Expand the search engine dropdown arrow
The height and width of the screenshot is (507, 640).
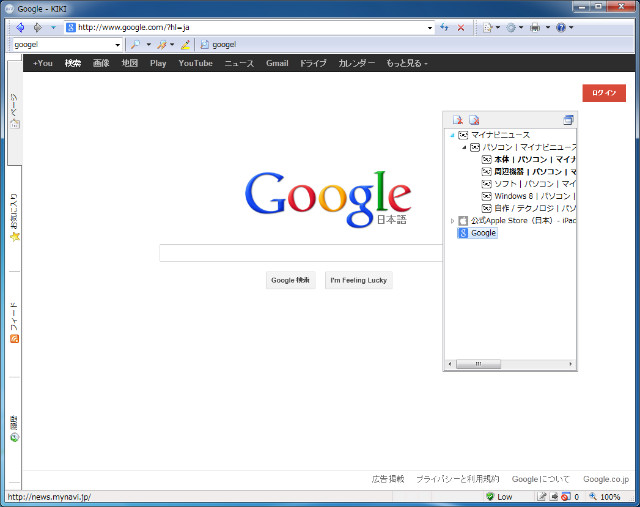pyautogui.click(x=149, y=44)
